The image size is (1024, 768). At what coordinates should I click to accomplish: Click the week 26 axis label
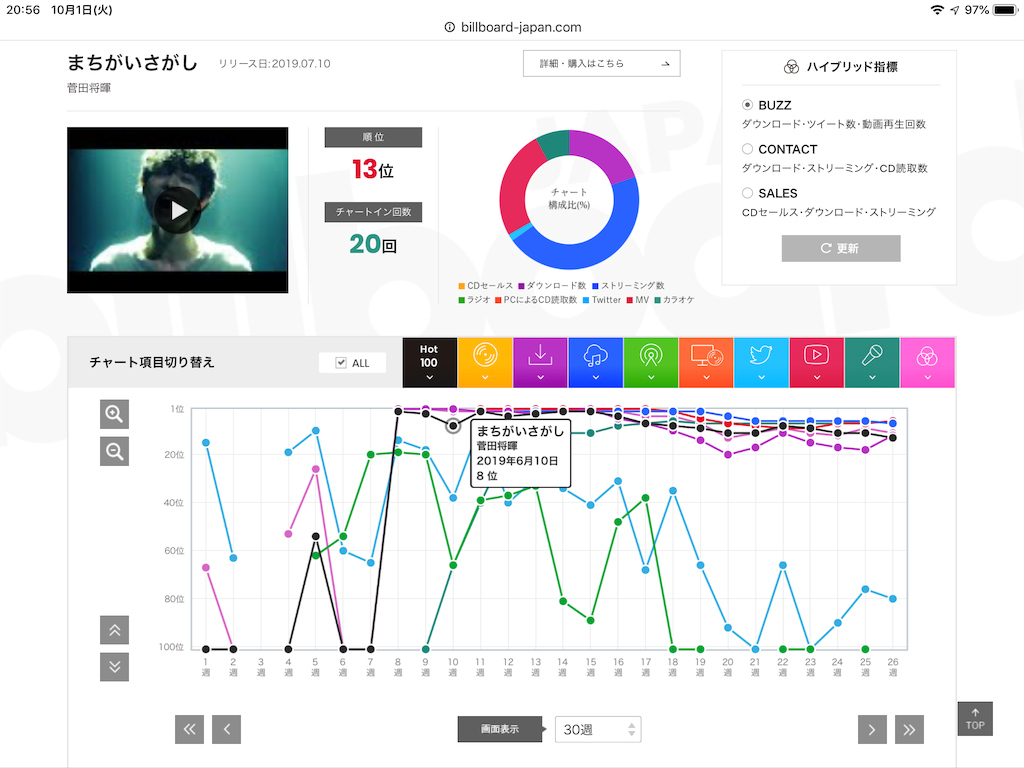click(x=893, y=667)
